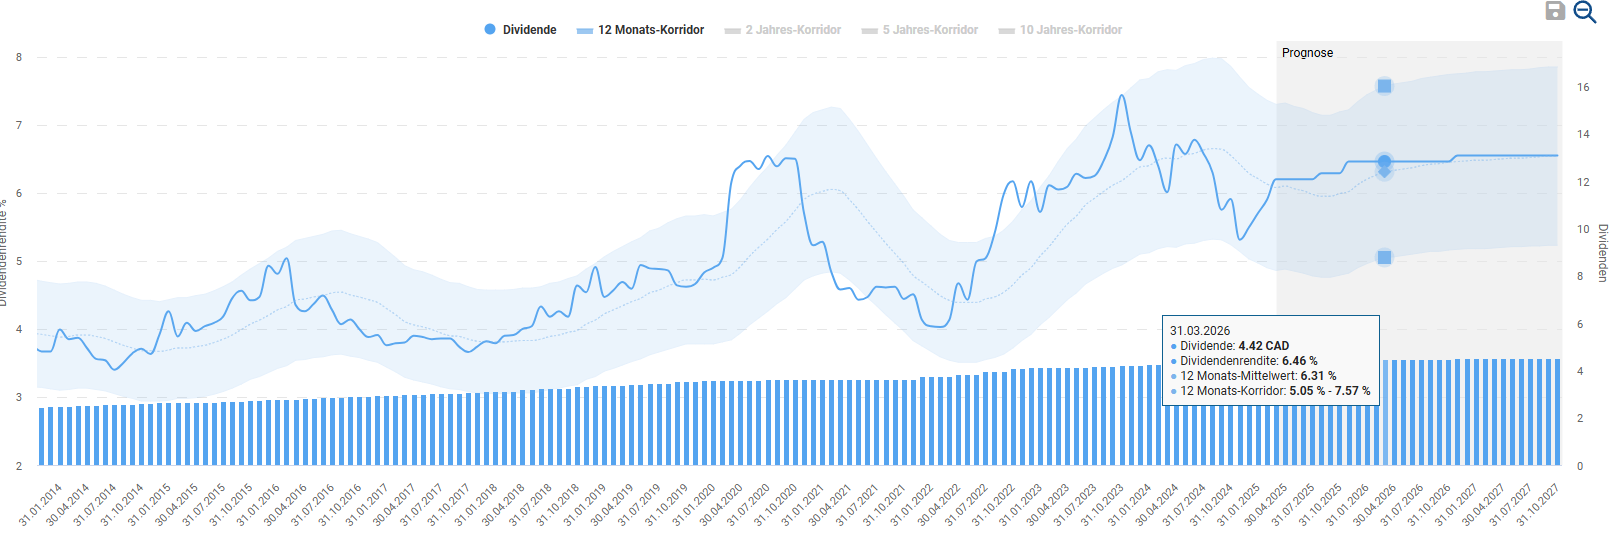This screenshot has width=1618, height=547.
Task: Select the lower corridor square marker in forecast
Action: (x=1384, y=258)
